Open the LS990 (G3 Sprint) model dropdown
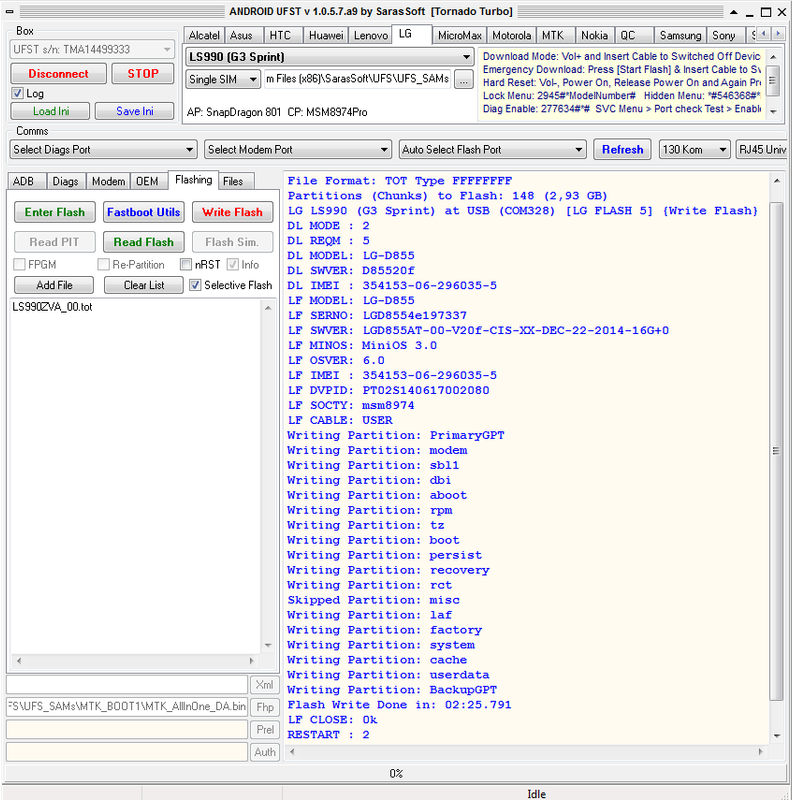792x800 pixels. click(329, 57)
